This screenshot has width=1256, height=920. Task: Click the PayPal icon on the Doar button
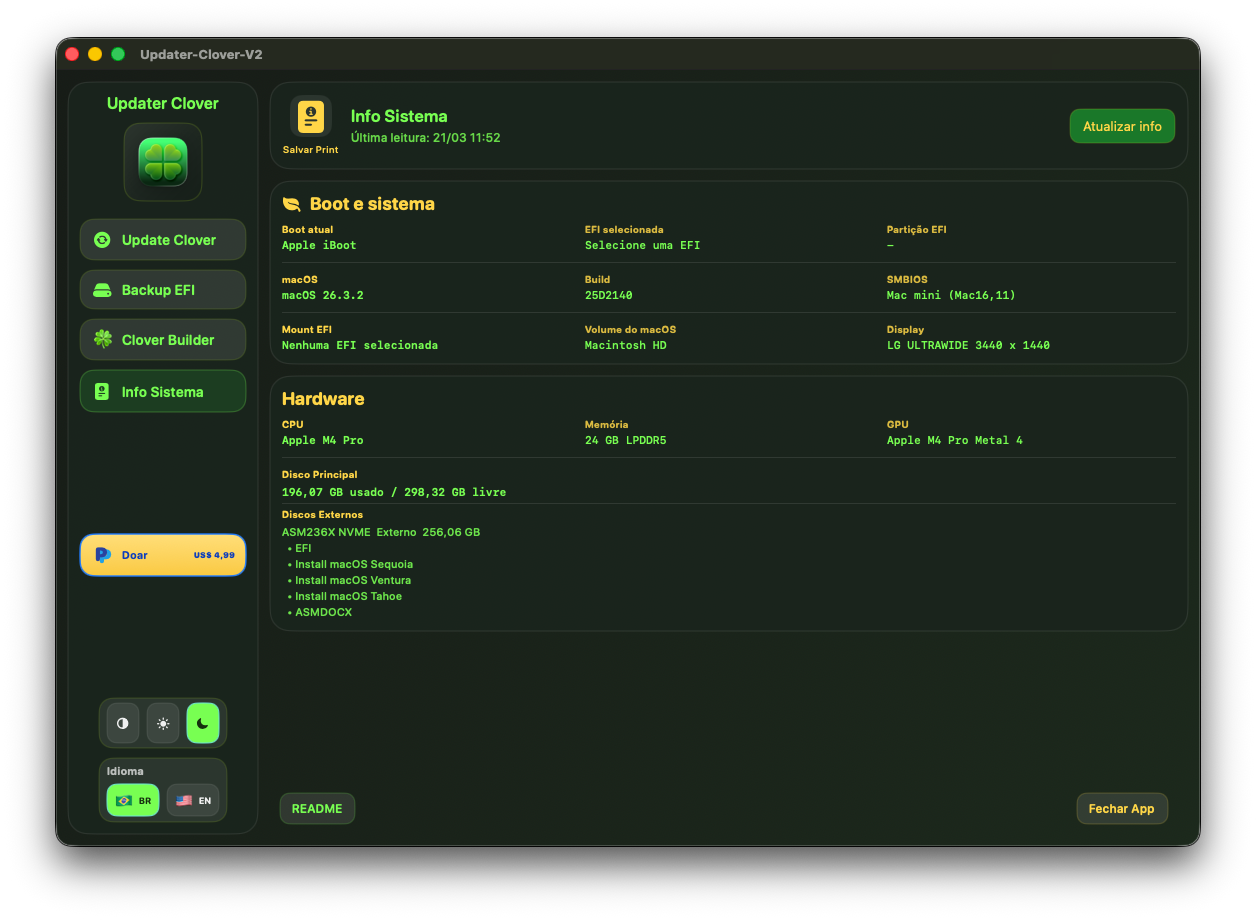point(102,555)
